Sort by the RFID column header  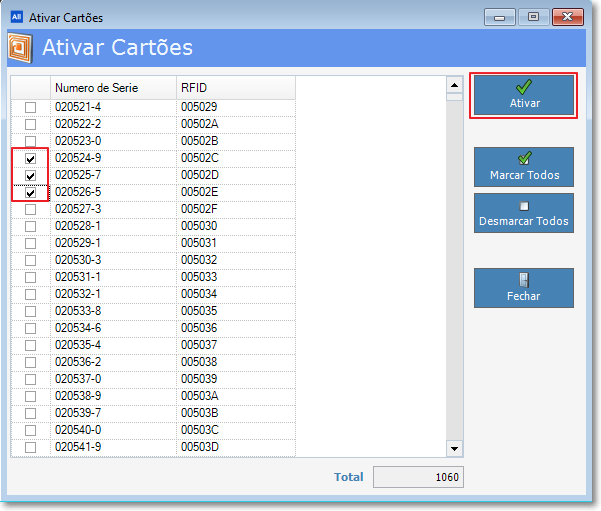point(235,87)
